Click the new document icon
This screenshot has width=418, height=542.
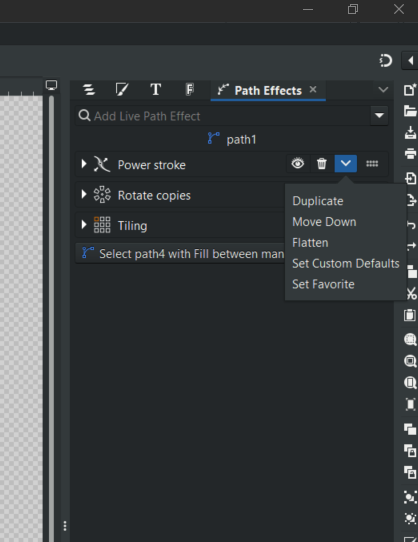tap(410, 90)
